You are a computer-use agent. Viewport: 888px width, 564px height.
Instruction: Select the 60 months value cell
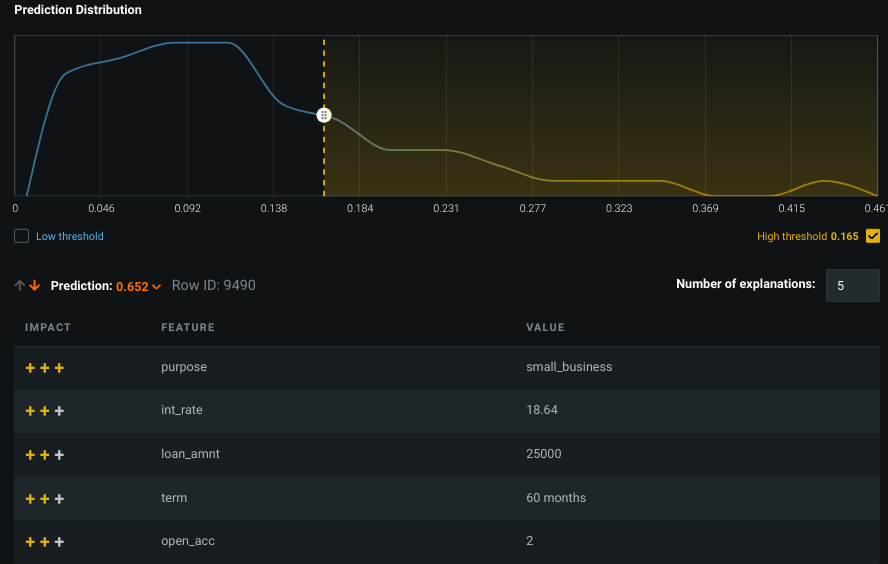pos(556,498)
